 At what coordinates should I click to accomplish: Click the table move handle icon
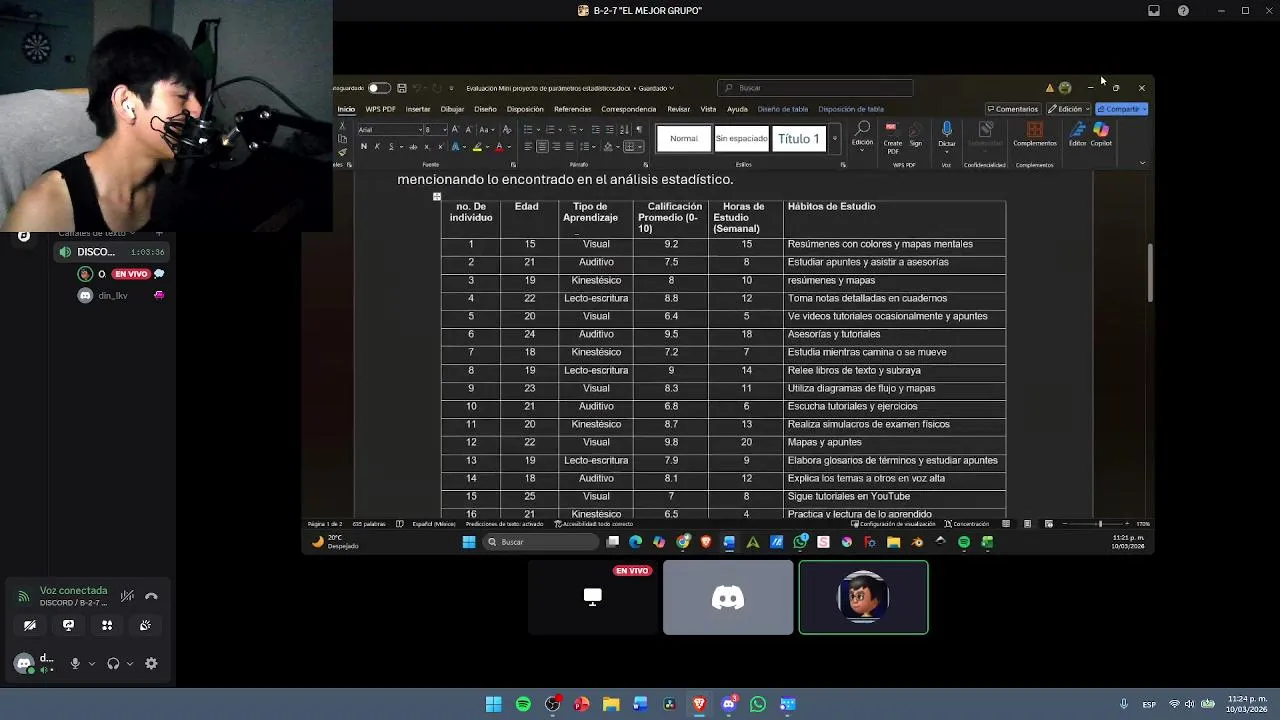[x=437, y=197]
